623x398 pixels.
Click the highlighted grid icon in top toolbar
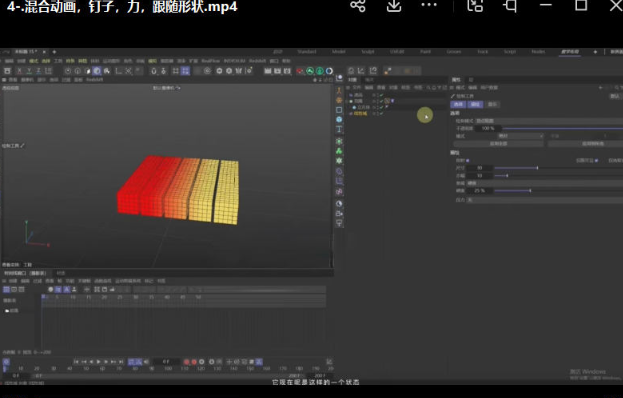[x=185, y=71]
